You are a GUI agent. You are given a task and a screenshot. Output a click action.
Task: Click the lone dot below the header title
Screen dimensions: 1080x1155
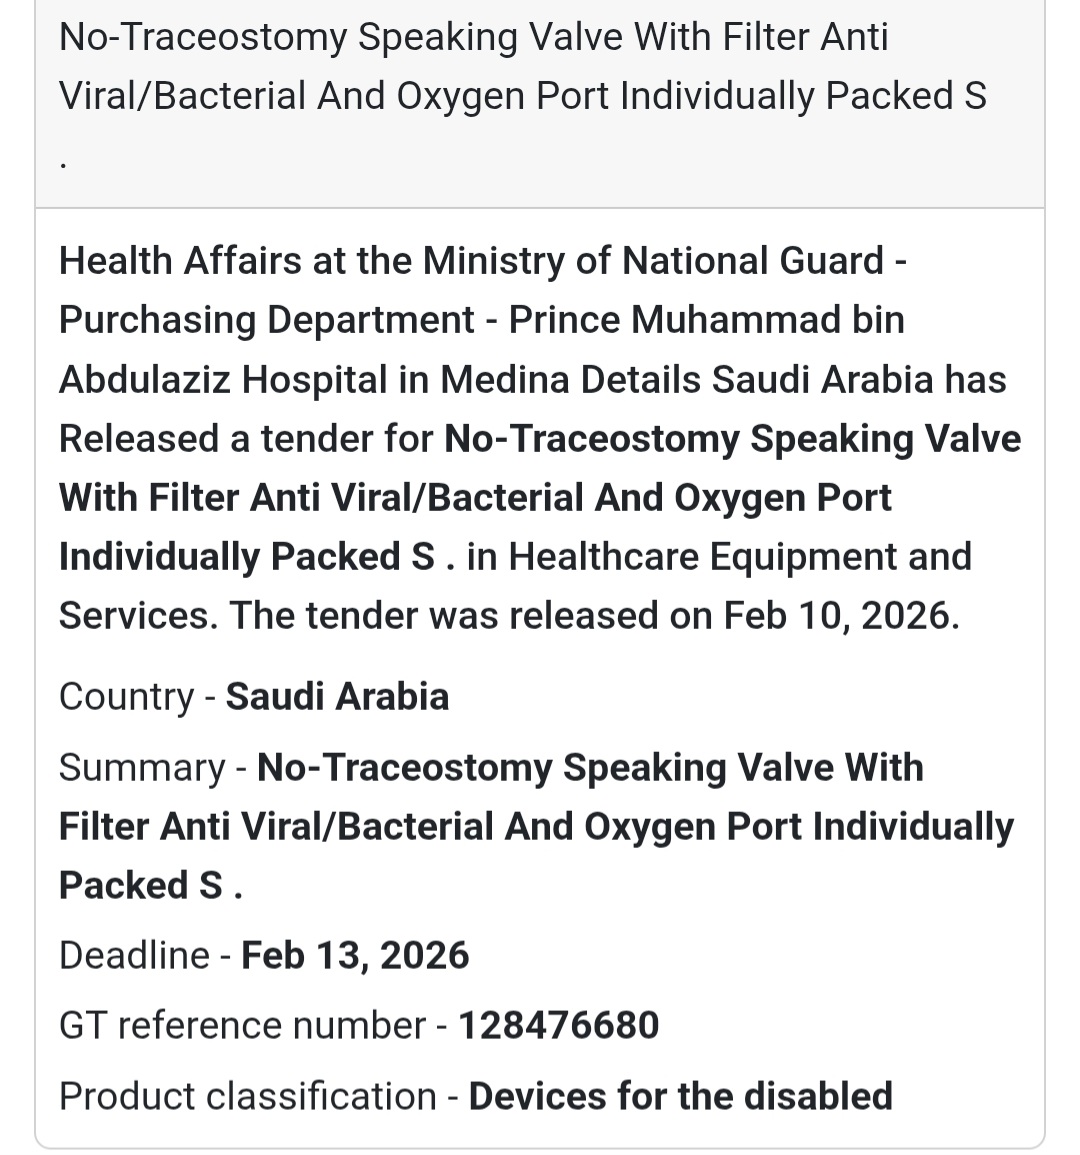(x=63, y=163)
